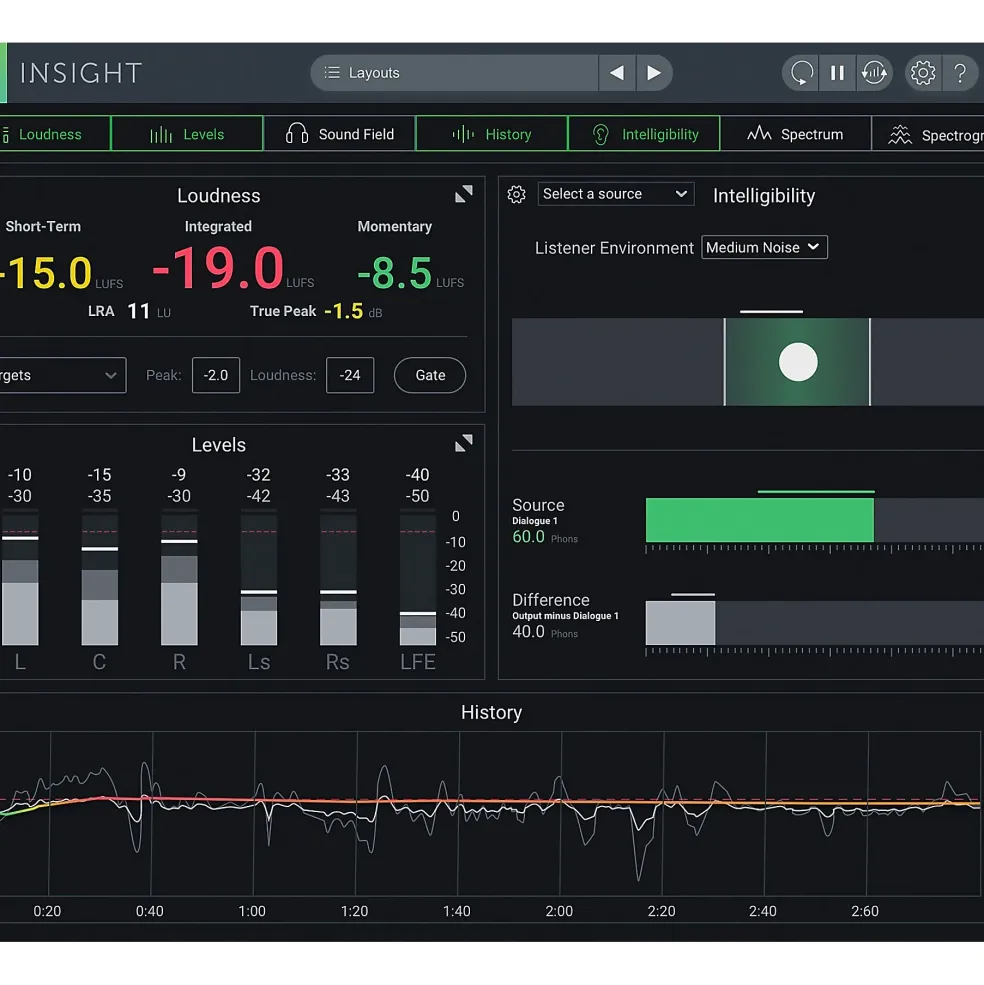Image resolution: width=984 pixels, height=985 pixels.
Task: Go to next layout arrow
Action: coord(654,73)
